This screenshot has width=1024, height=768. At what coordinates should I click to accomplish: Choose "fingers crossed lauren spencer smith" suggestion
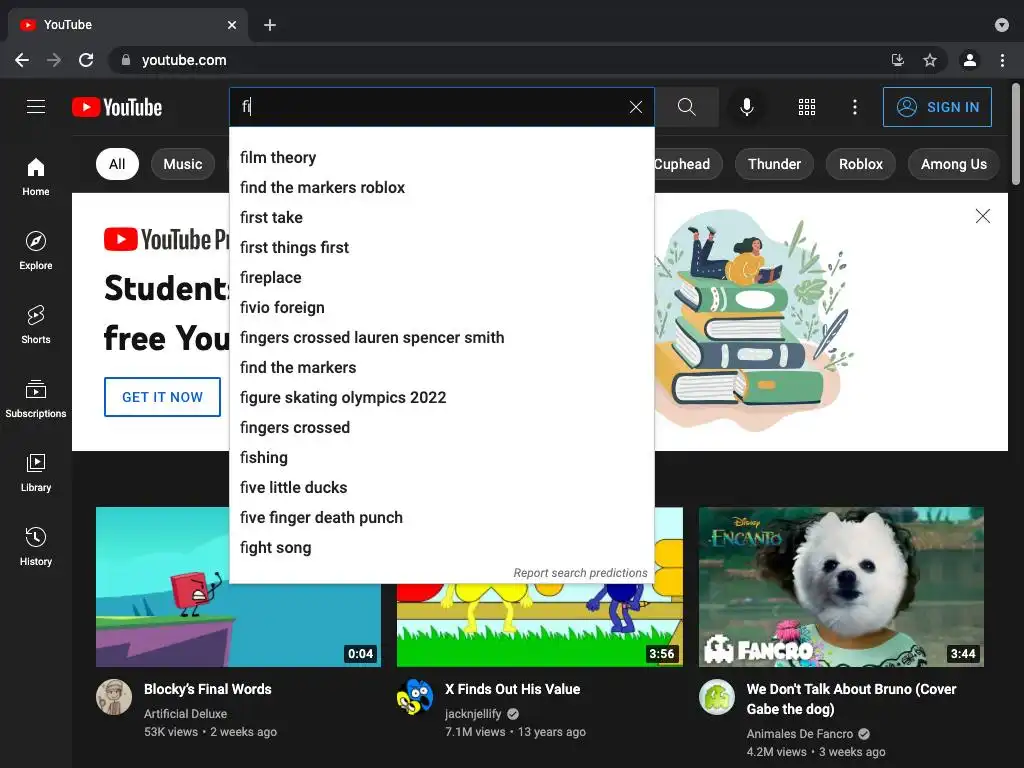coord(442,338)
